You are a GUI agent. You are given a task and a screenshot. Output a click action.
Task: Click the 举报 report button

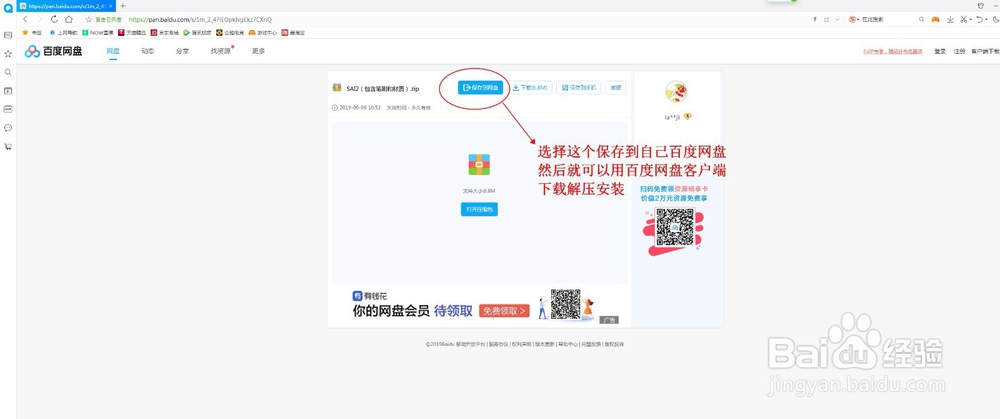(x=615, y=87)
